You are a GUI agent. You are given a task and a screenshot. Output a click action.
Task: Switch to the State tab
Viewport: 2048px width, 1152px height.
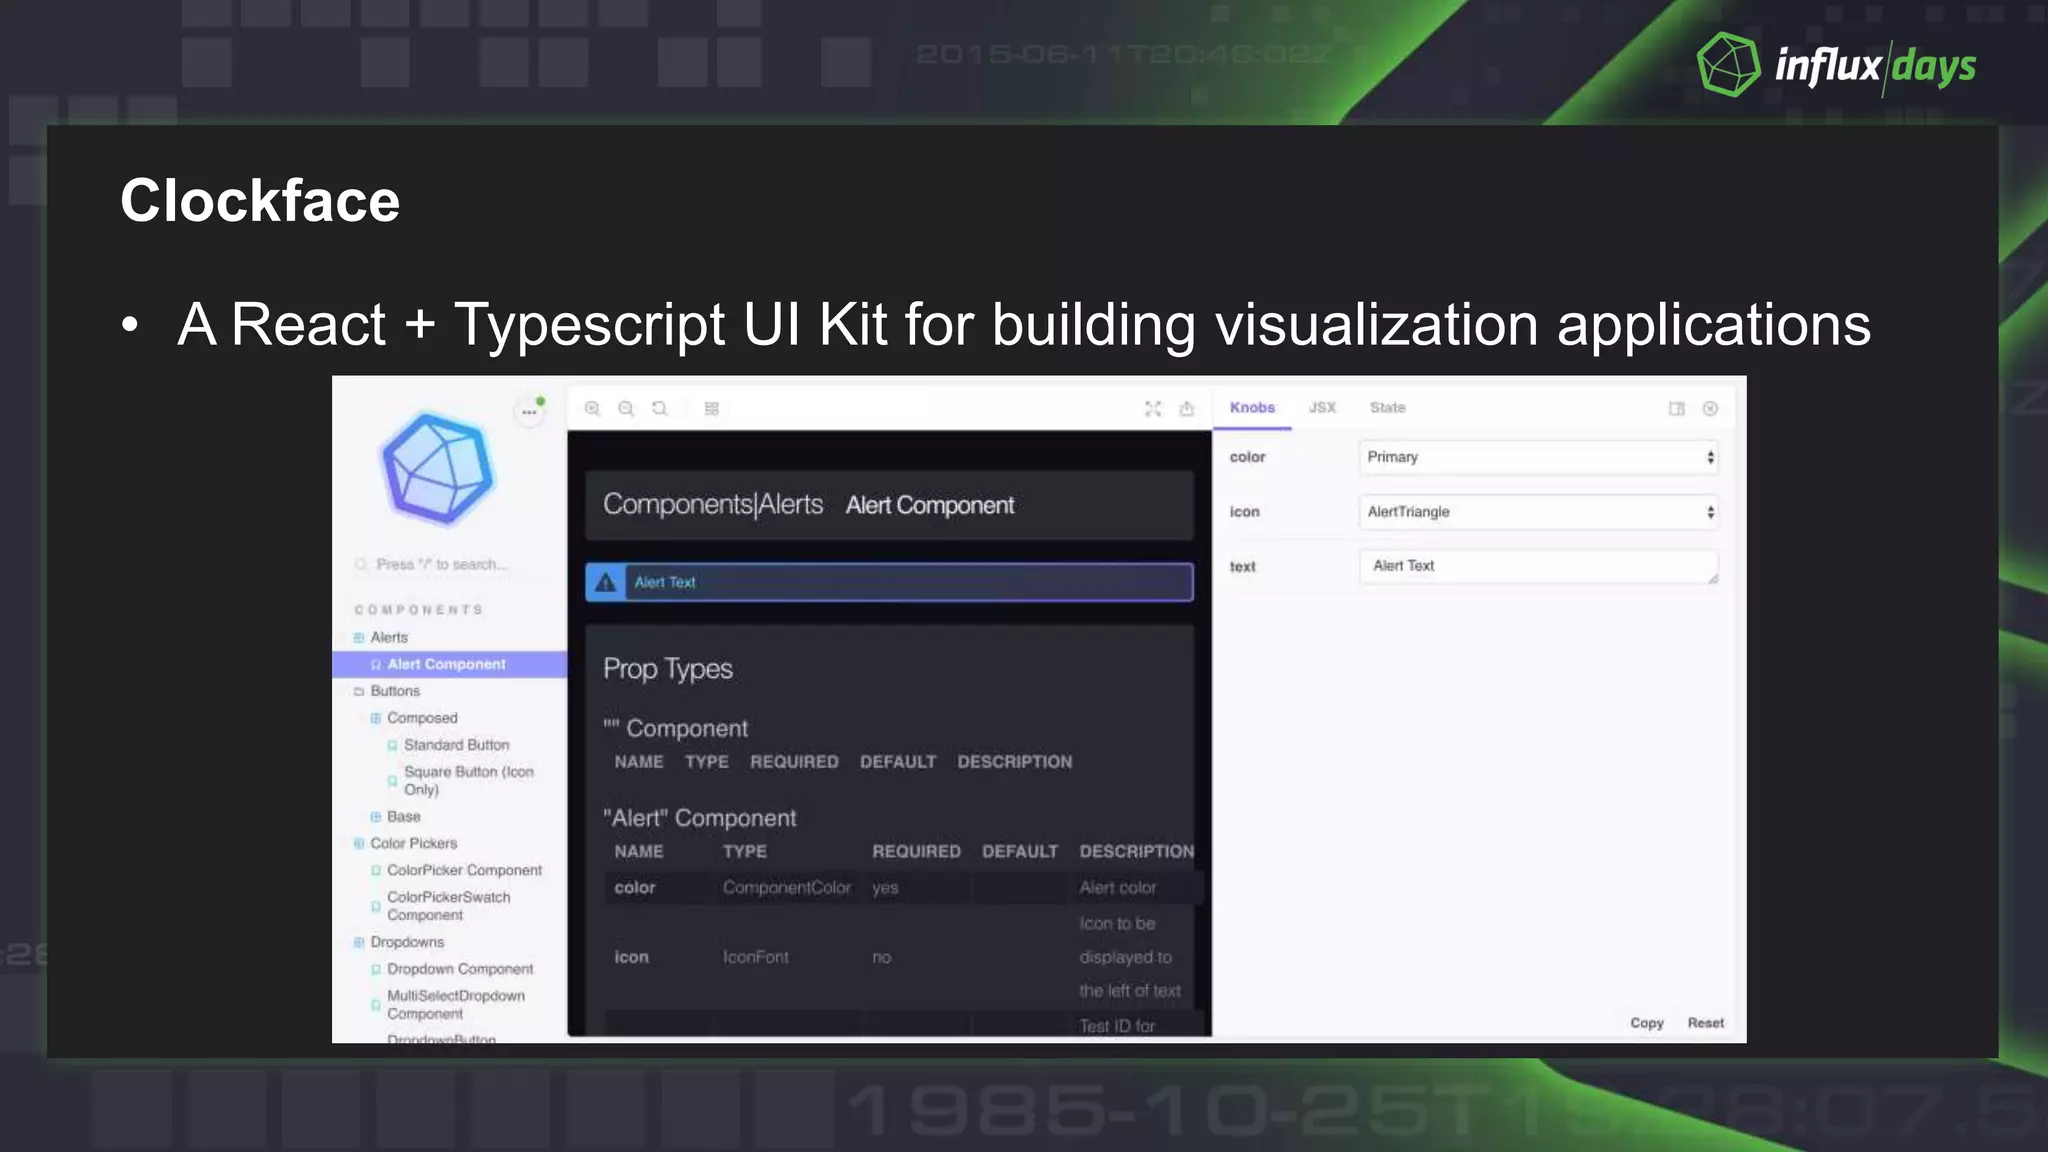[1387, 407]
